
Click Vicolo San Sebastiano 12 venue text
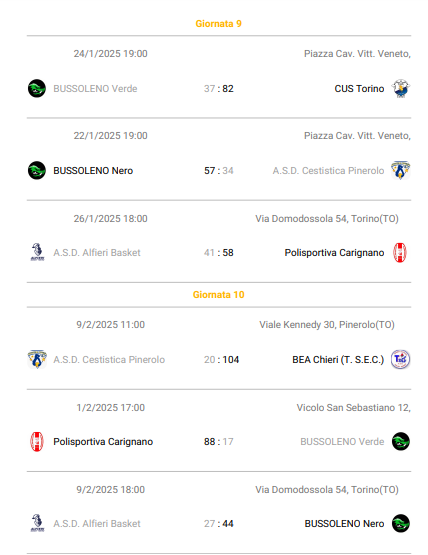(x=354, y=408)
